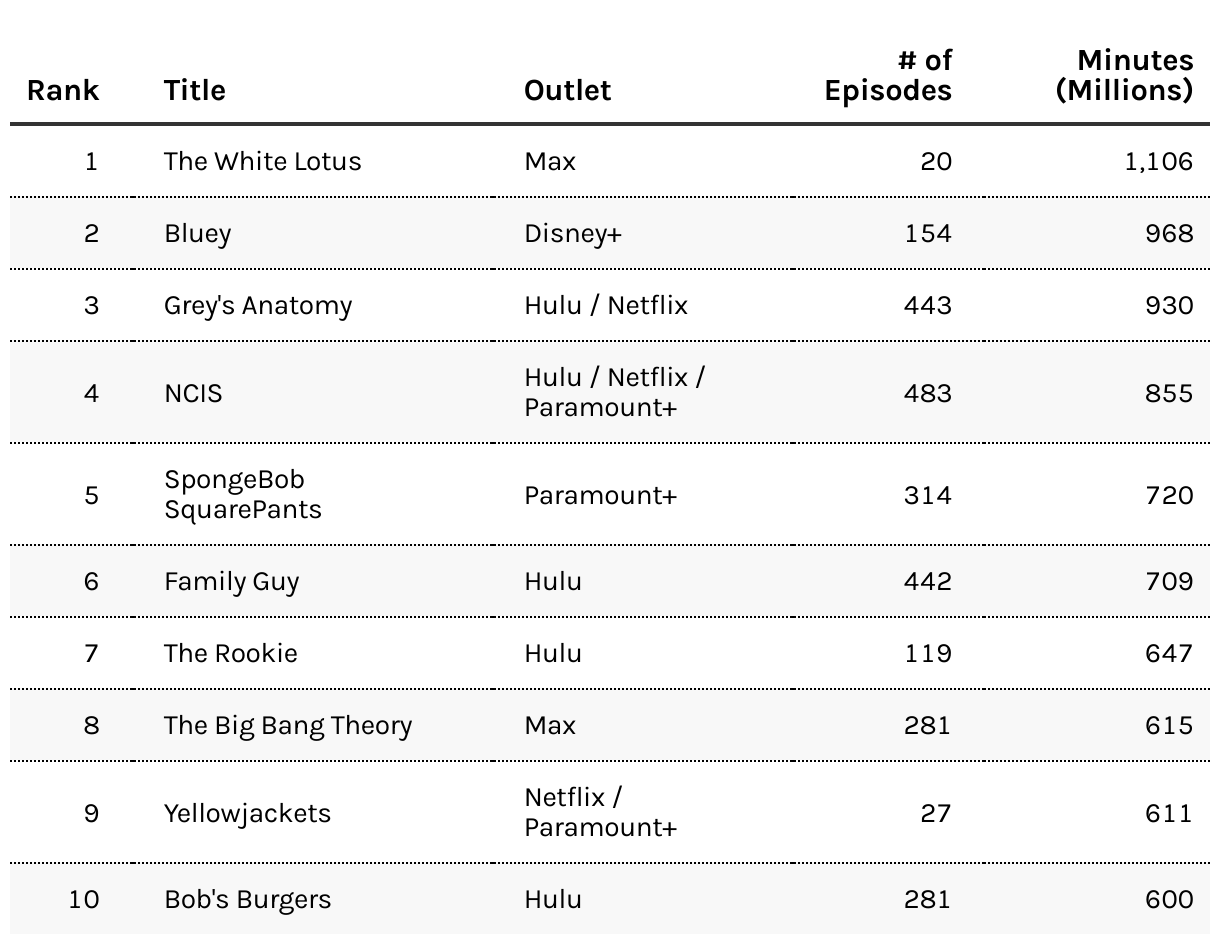Select the Bob's Burgers title
This screenshot has height=944, width=1220.
click(x=247, y=899)
